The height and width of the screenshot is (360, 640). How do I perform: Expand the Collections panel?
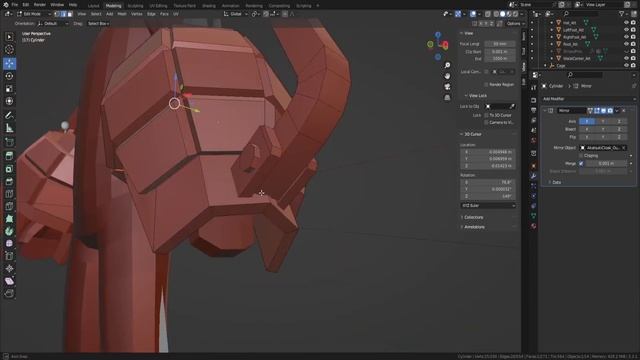[x=473, y=217]
